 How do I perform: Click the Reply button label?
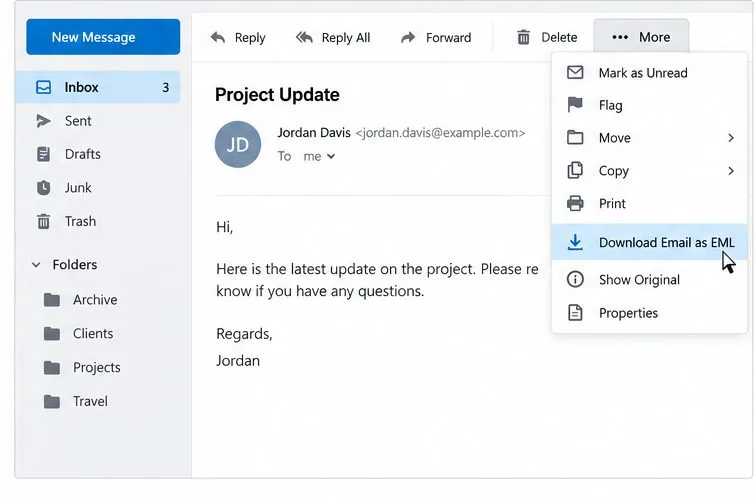250,38
